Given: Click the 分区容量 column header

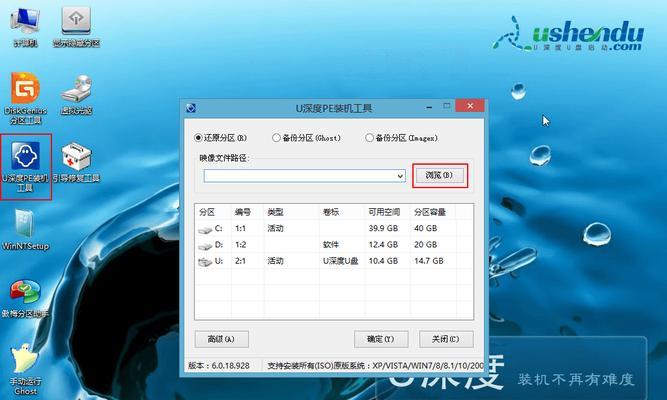Looking at the screenshot, I should 430,212.
